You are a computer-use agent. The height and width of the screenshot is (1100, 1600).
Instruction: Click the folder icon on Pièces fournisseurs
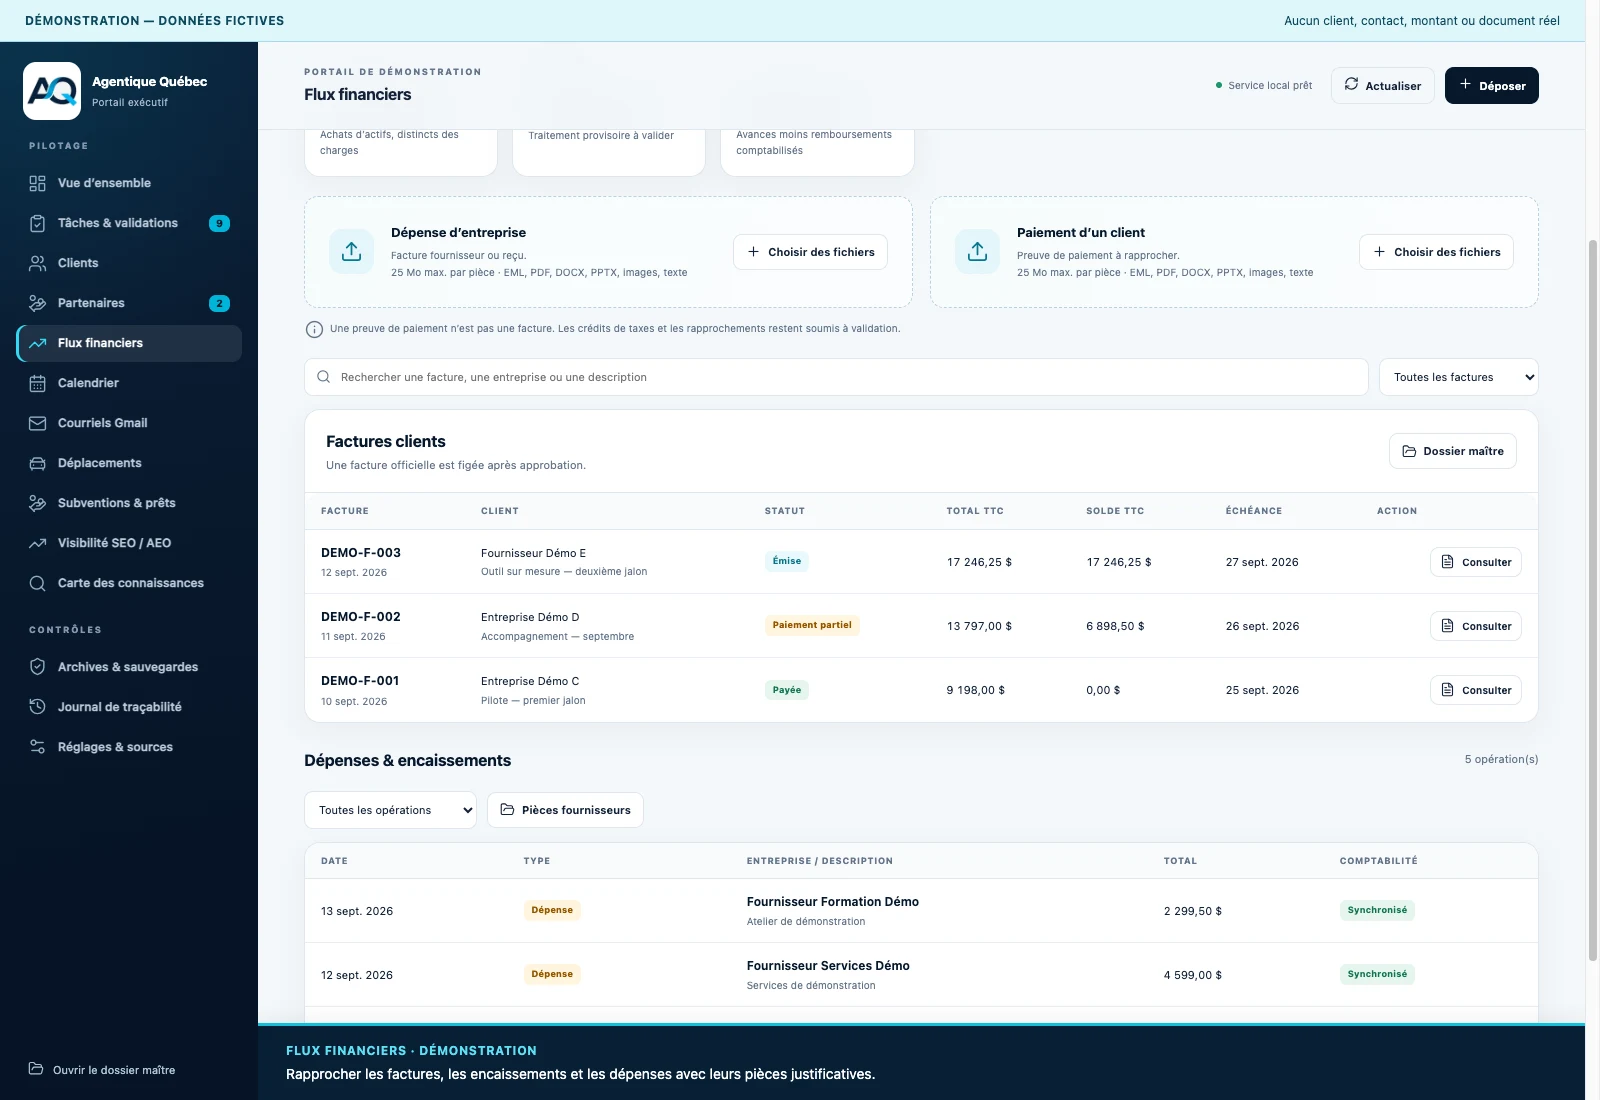[x=507, y=810]
